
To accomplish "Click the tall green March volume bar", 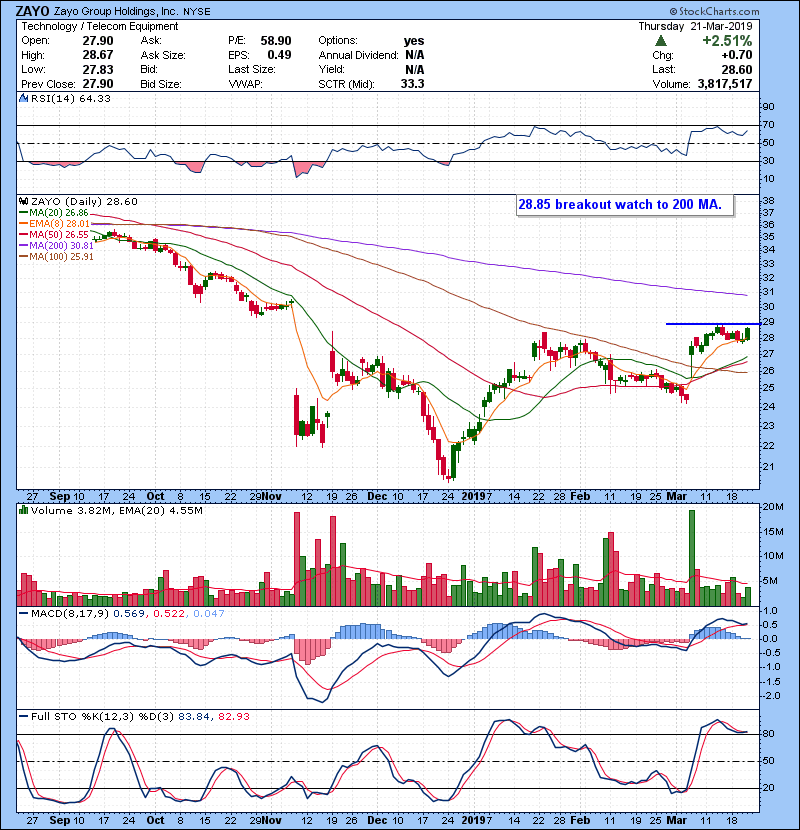I will pos(691,558).
